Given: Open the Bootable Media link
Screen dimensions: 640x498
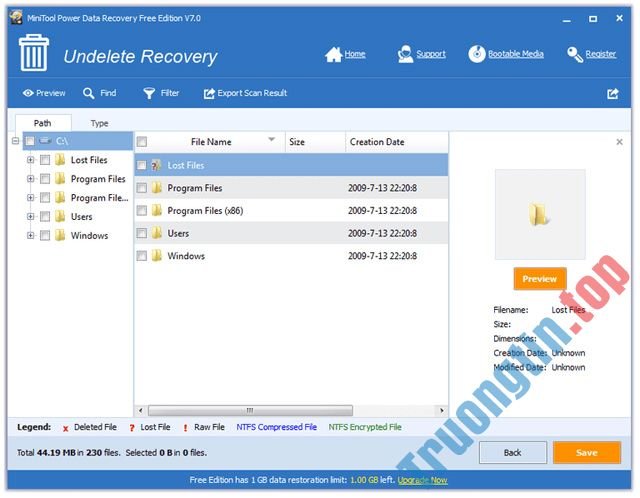Looking at the screenshot, I should tap(516, 54).
